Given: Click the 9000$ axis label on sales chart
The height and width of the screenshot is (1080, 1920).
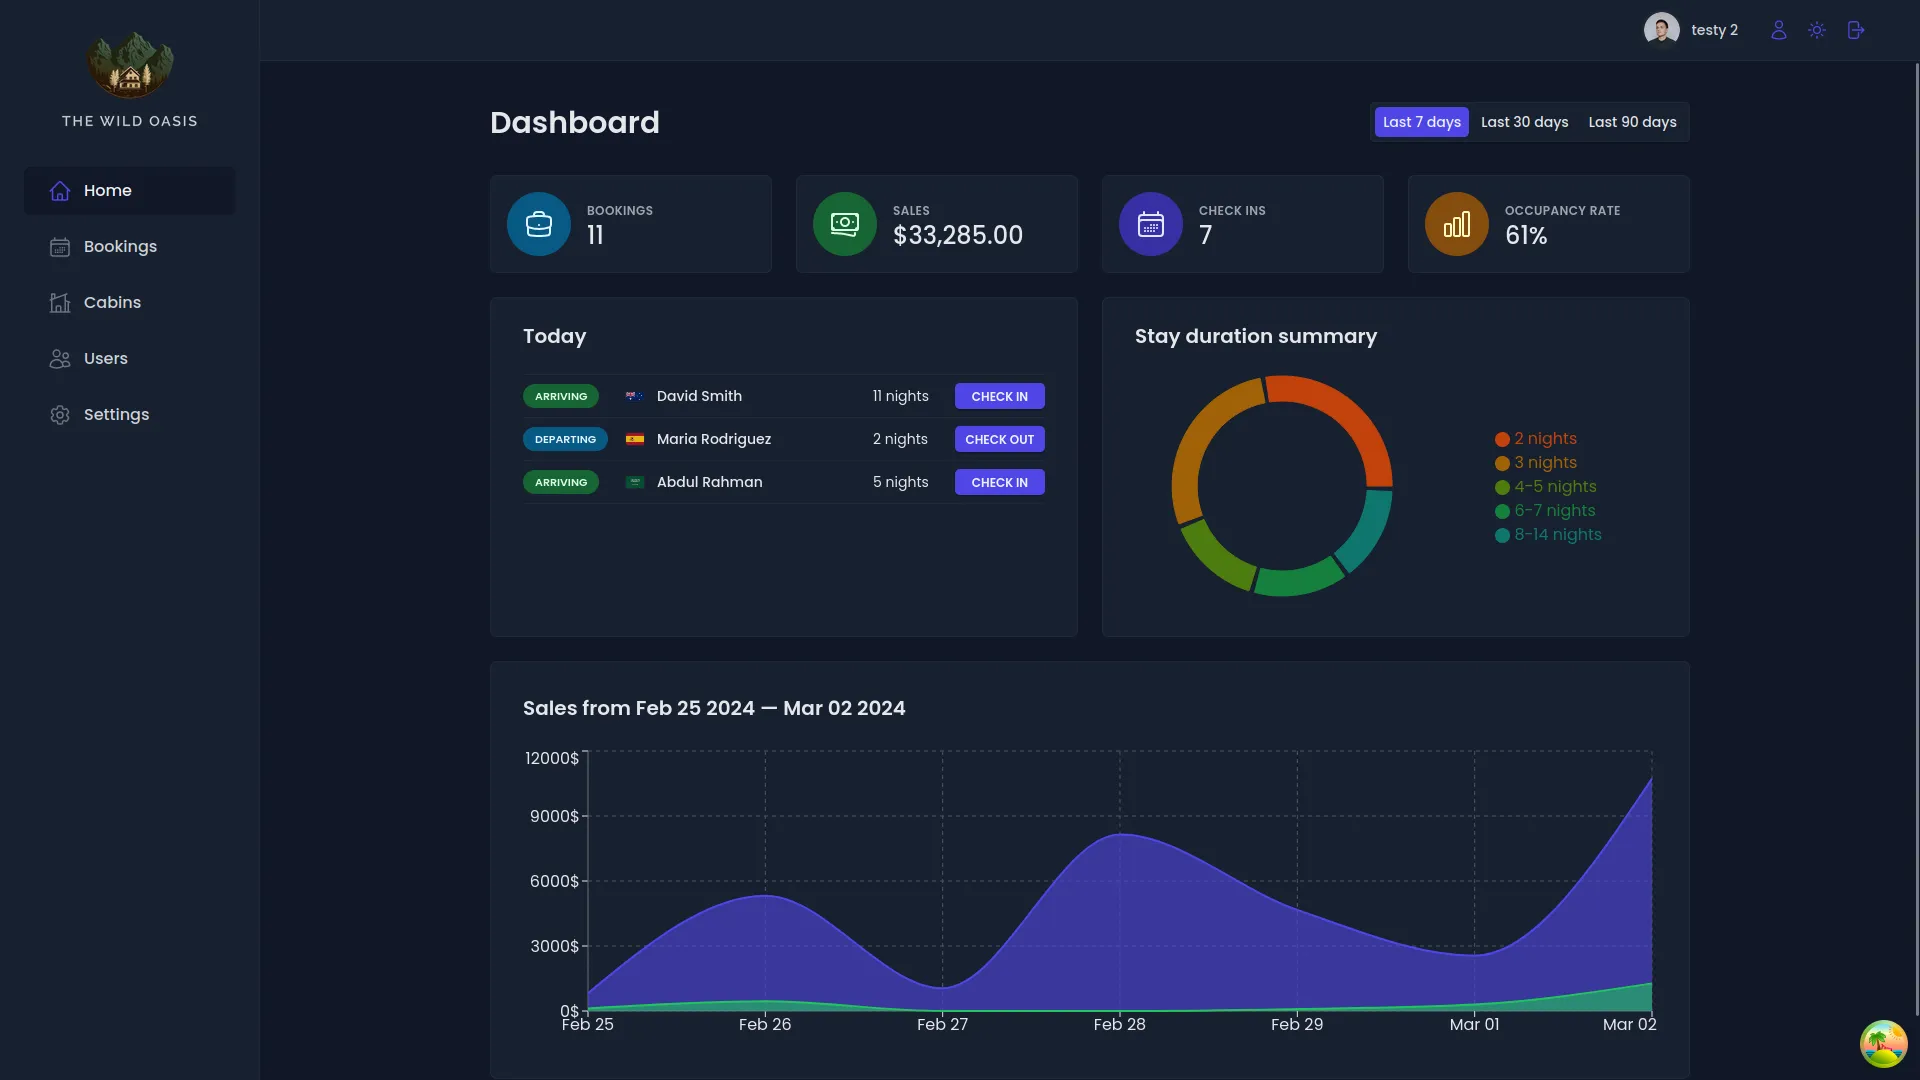Looking at the screenshot, I should (554, 816).
